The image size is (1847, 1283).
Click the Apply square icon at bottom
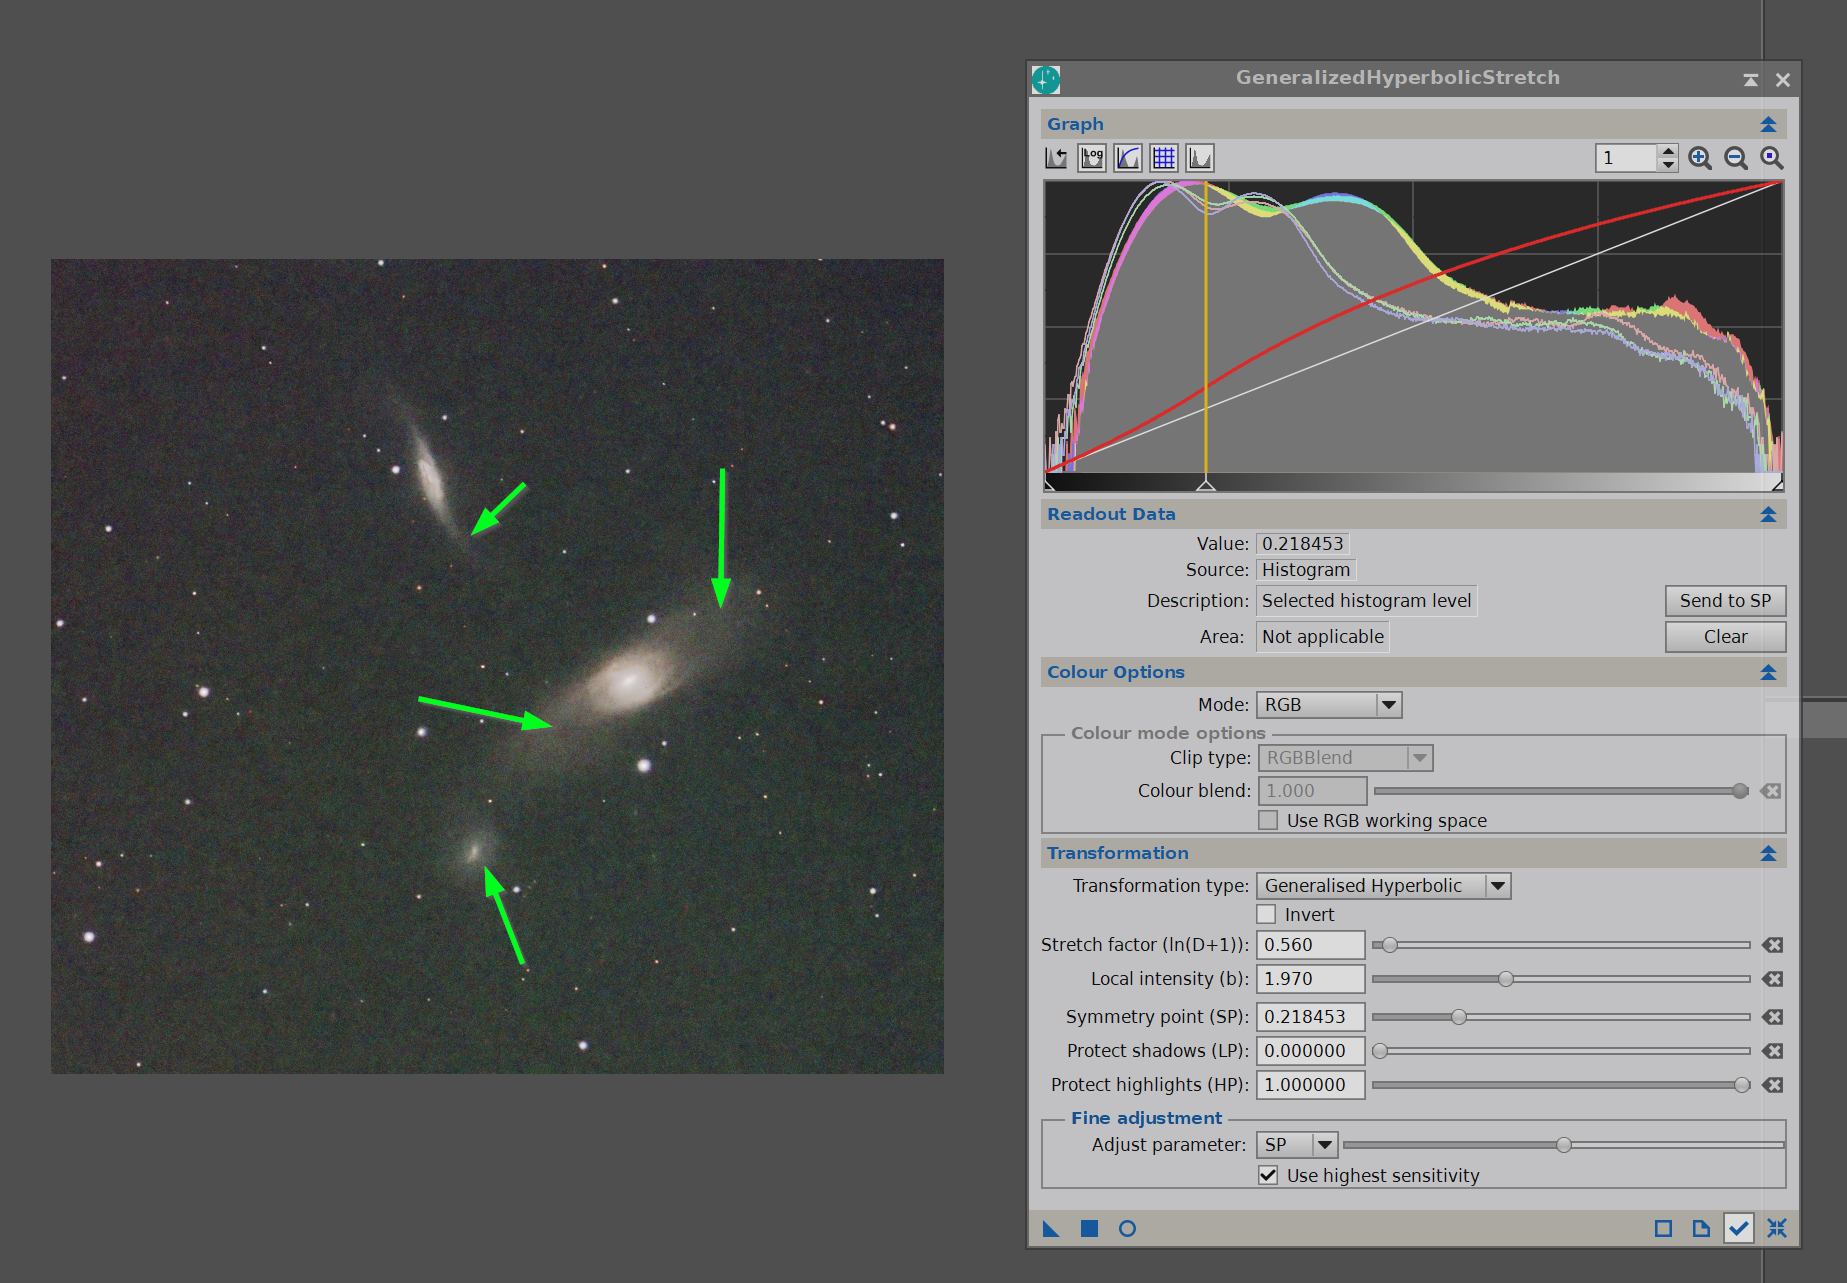pyautogui.click(x=1089, y=1228)
